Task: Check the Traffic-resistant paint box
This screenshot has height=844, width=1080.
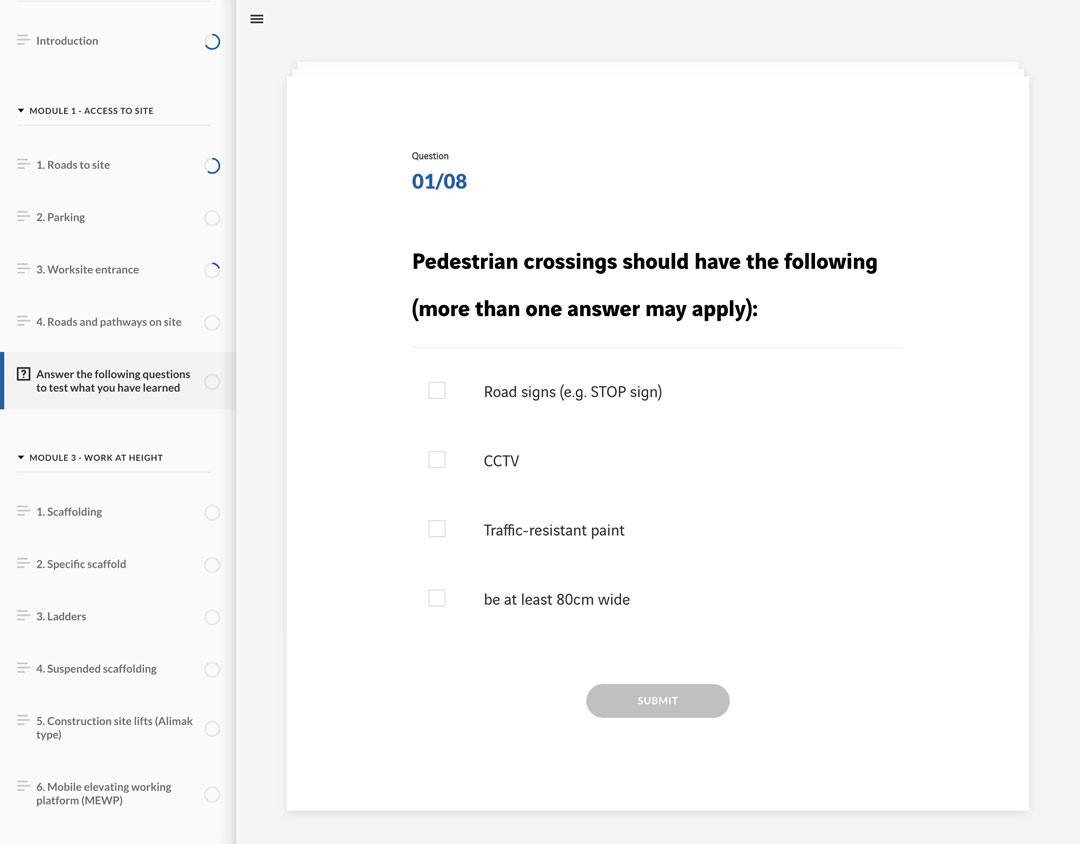Action: (x=437, y=528)
